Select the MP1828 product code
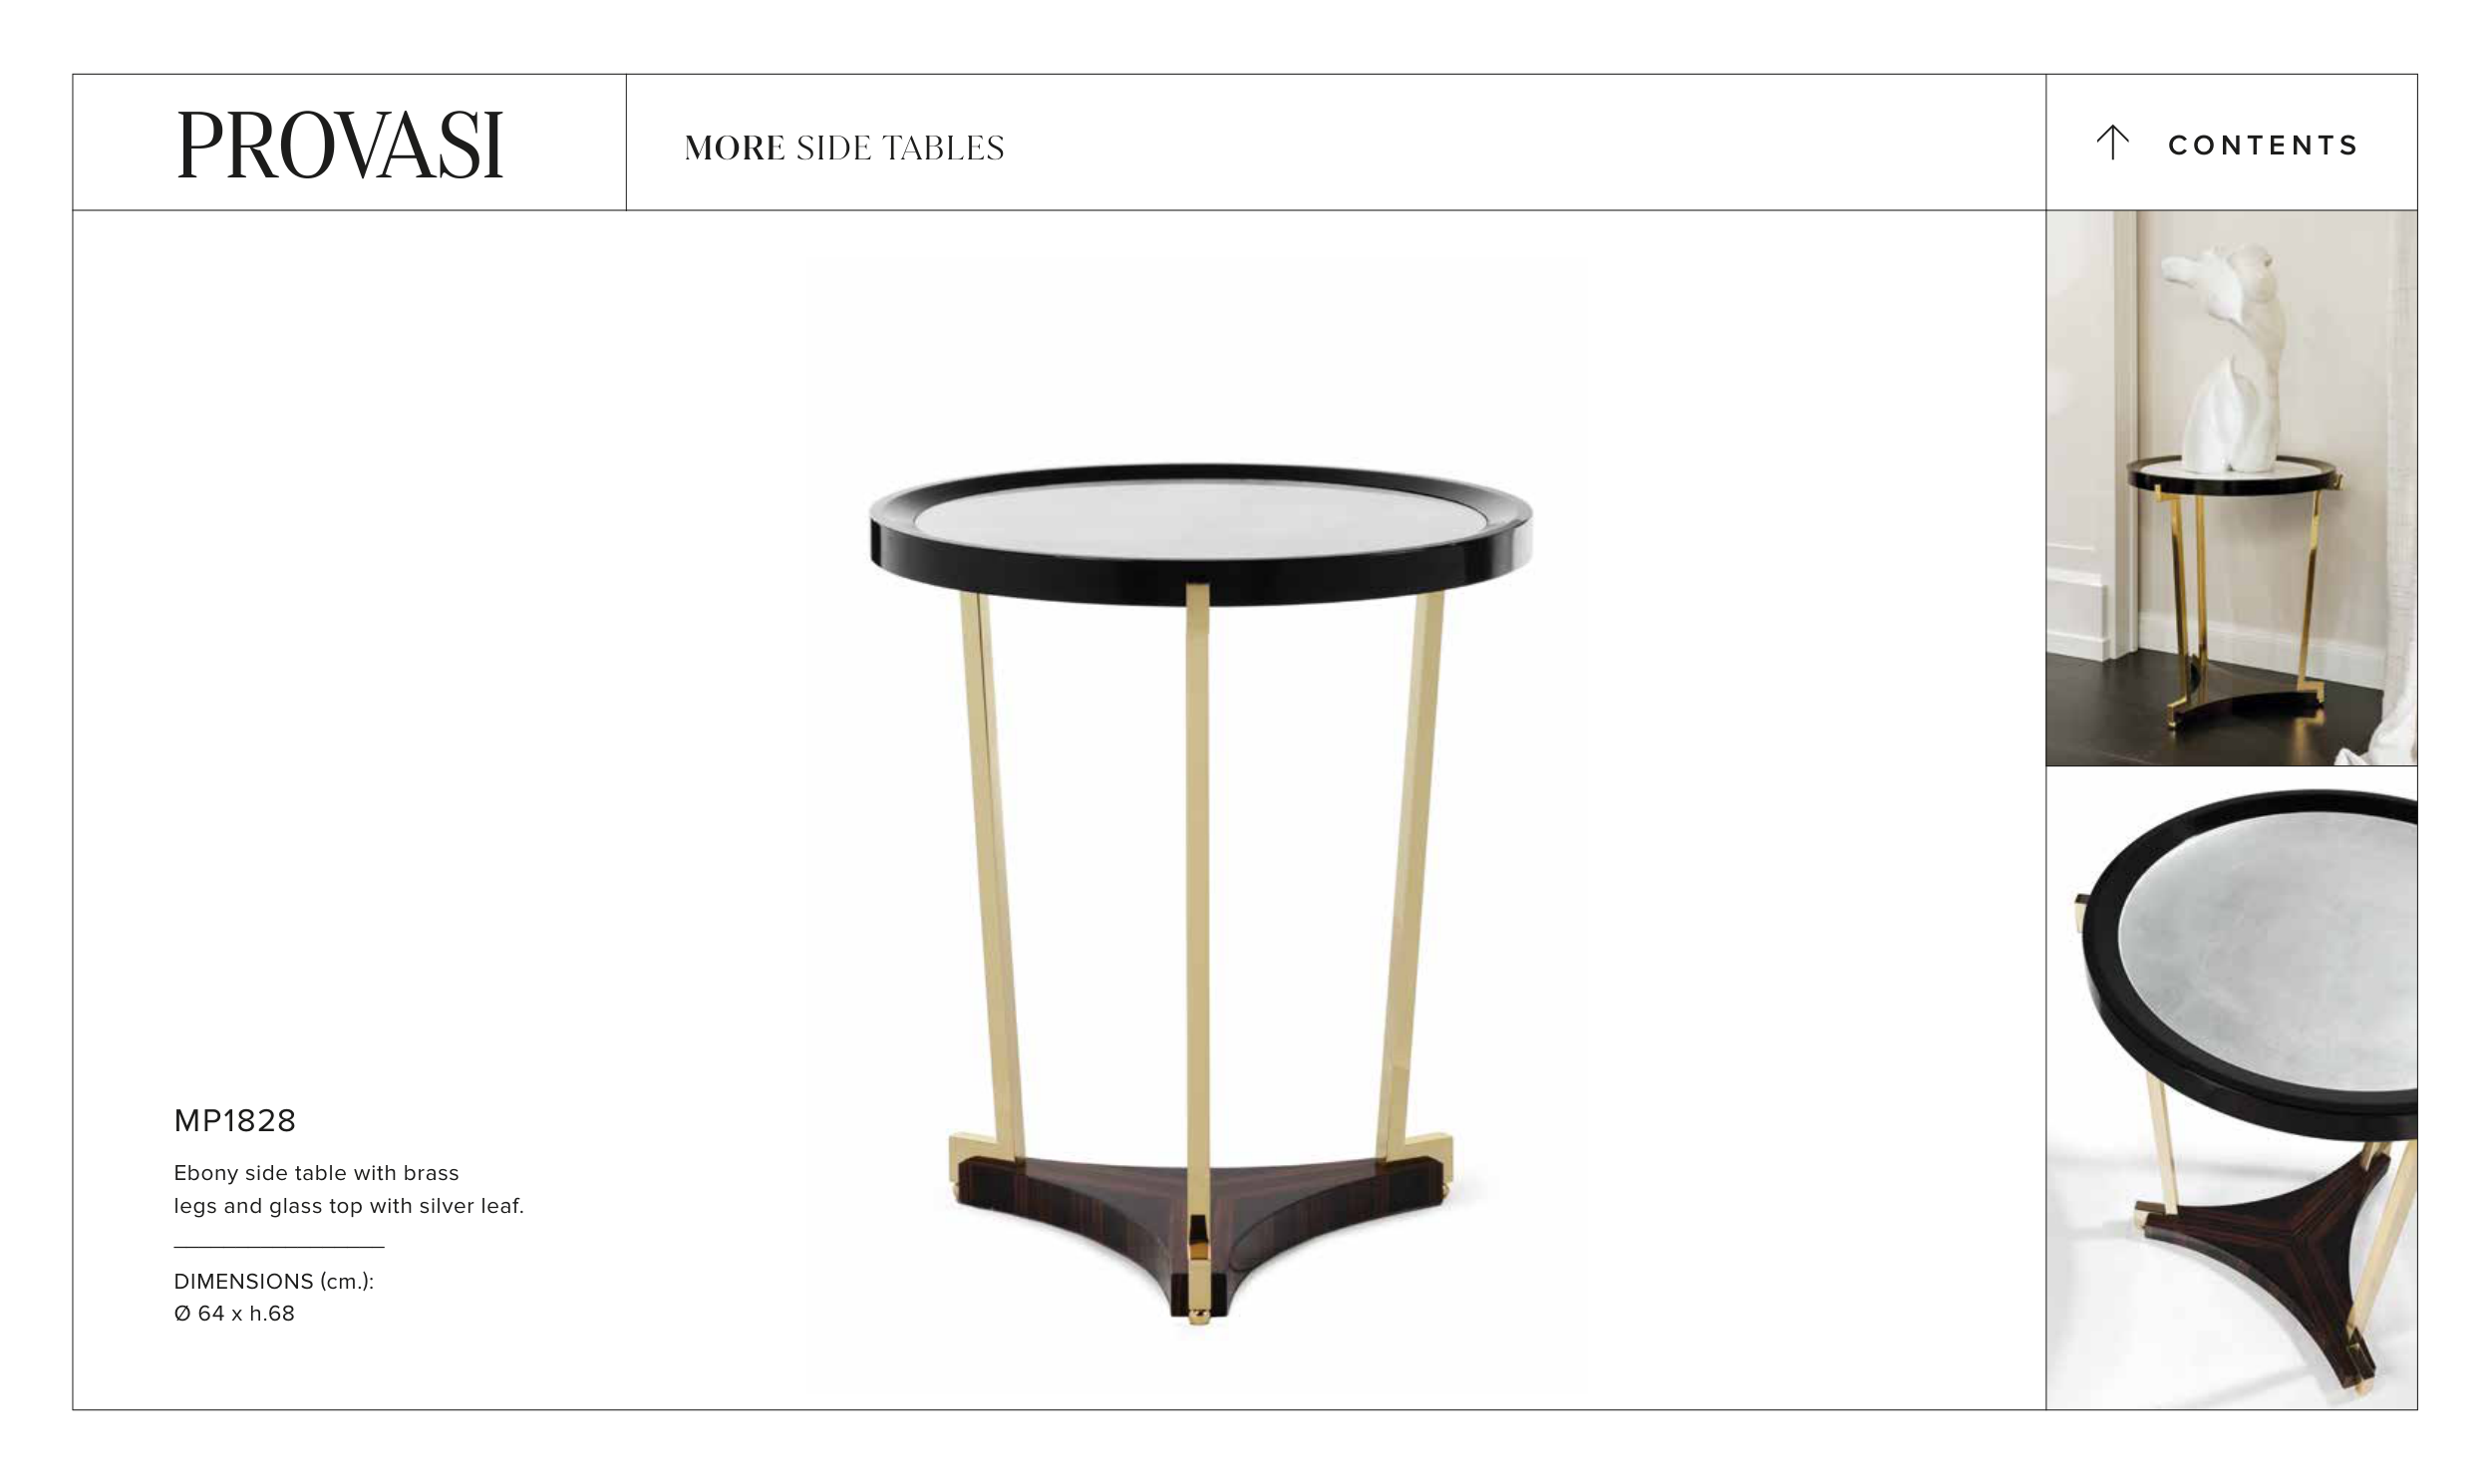Image resolution: width=2492 pixels, height=1484 pixels. pyautogui.click(x=235, y=1121)
